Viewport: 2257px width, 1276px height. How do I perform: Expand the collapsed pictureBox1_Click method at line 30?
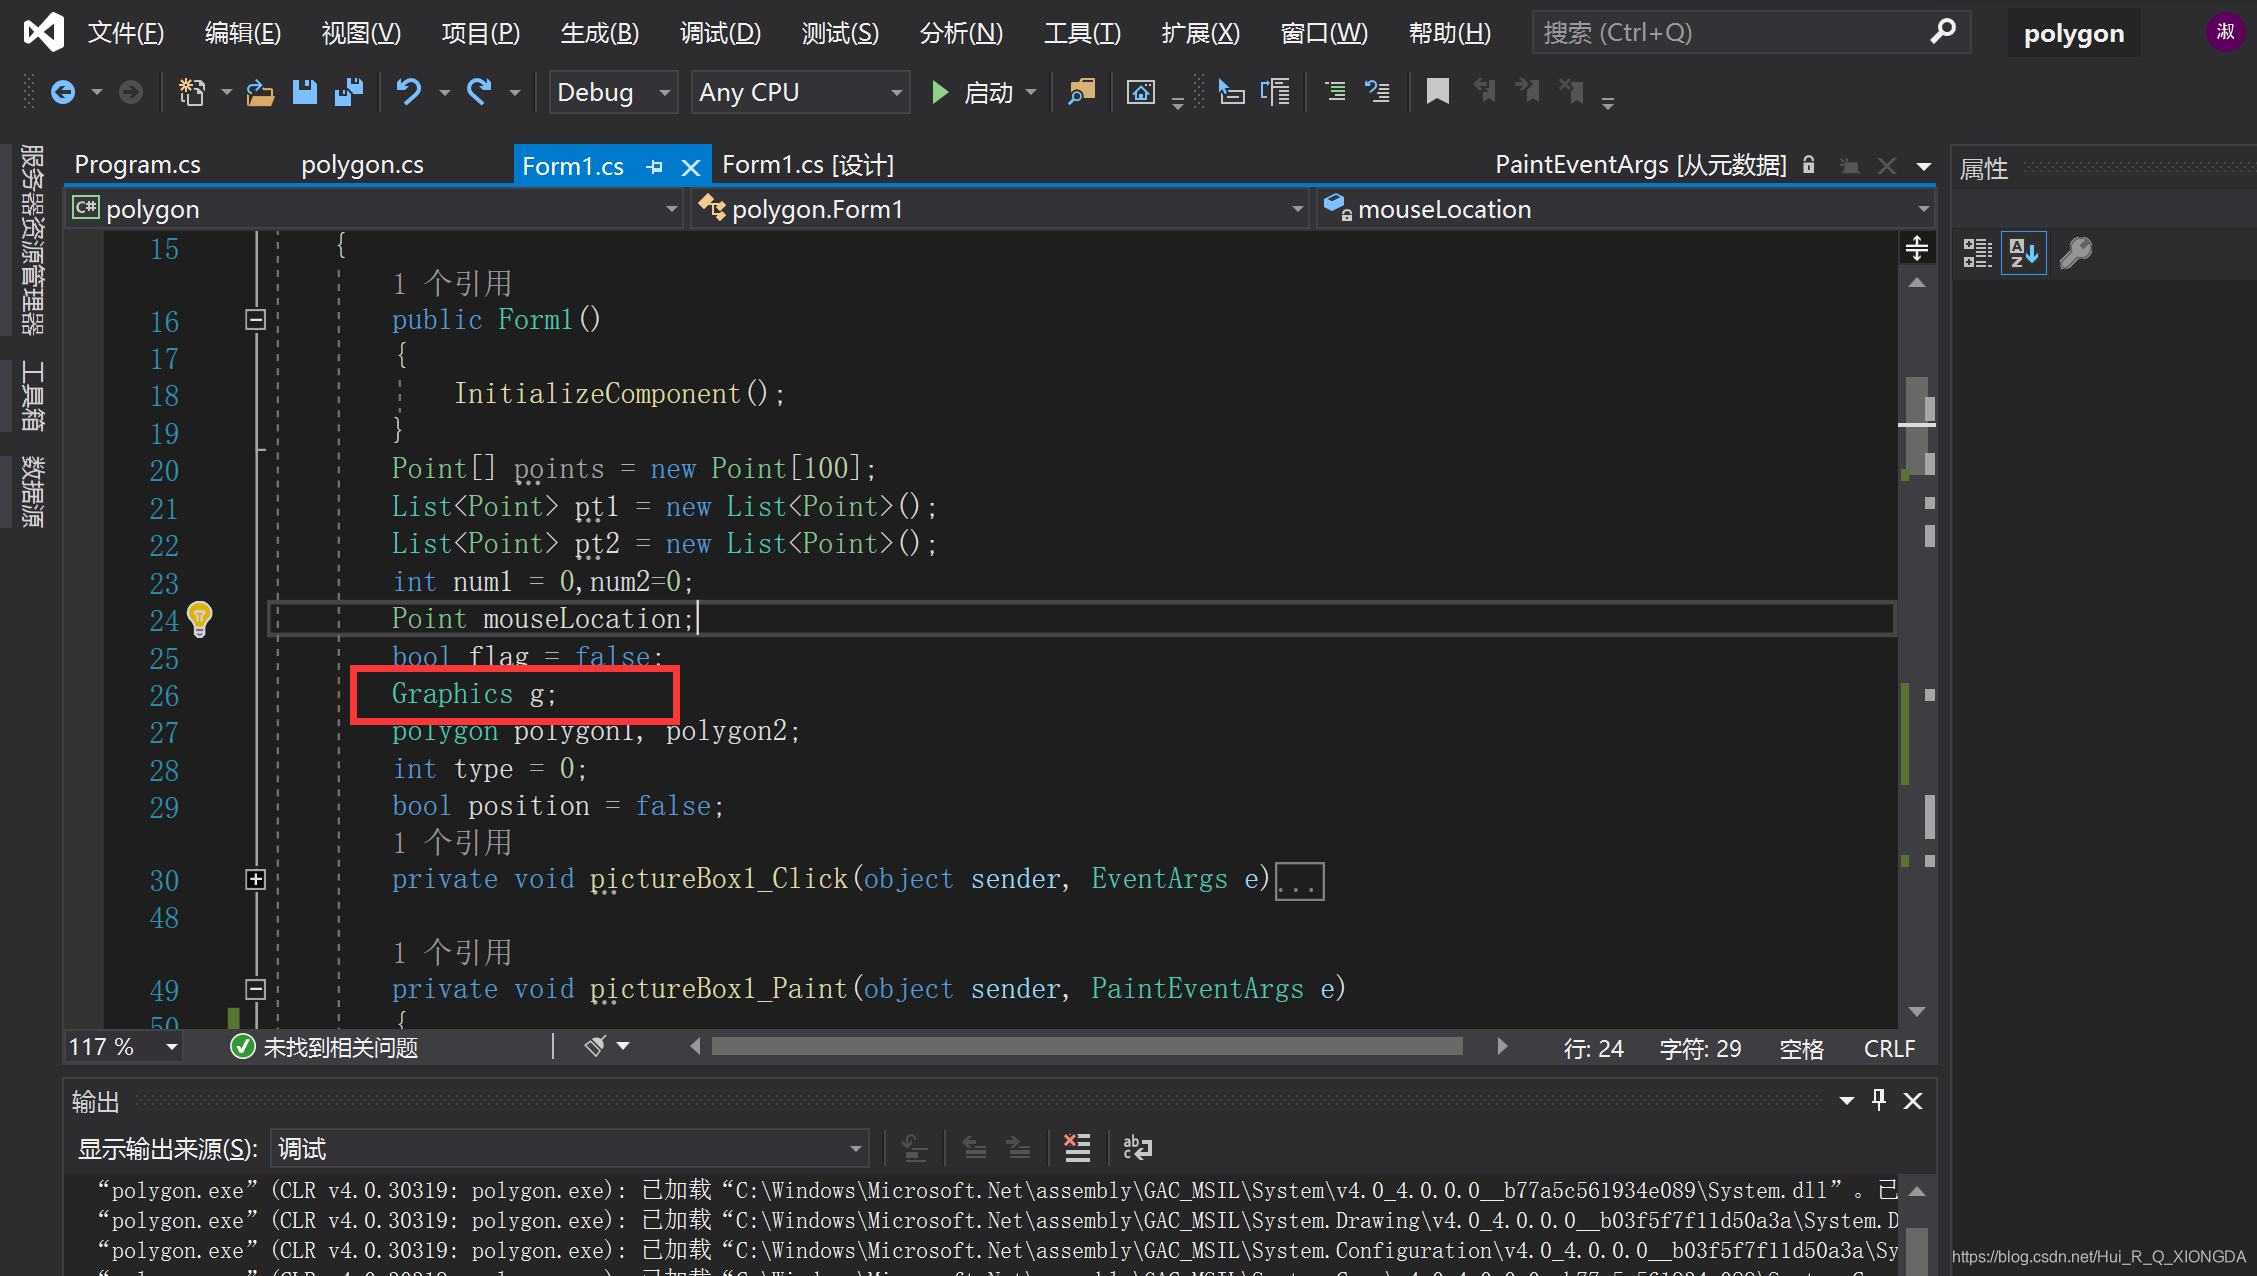[255, 879]
